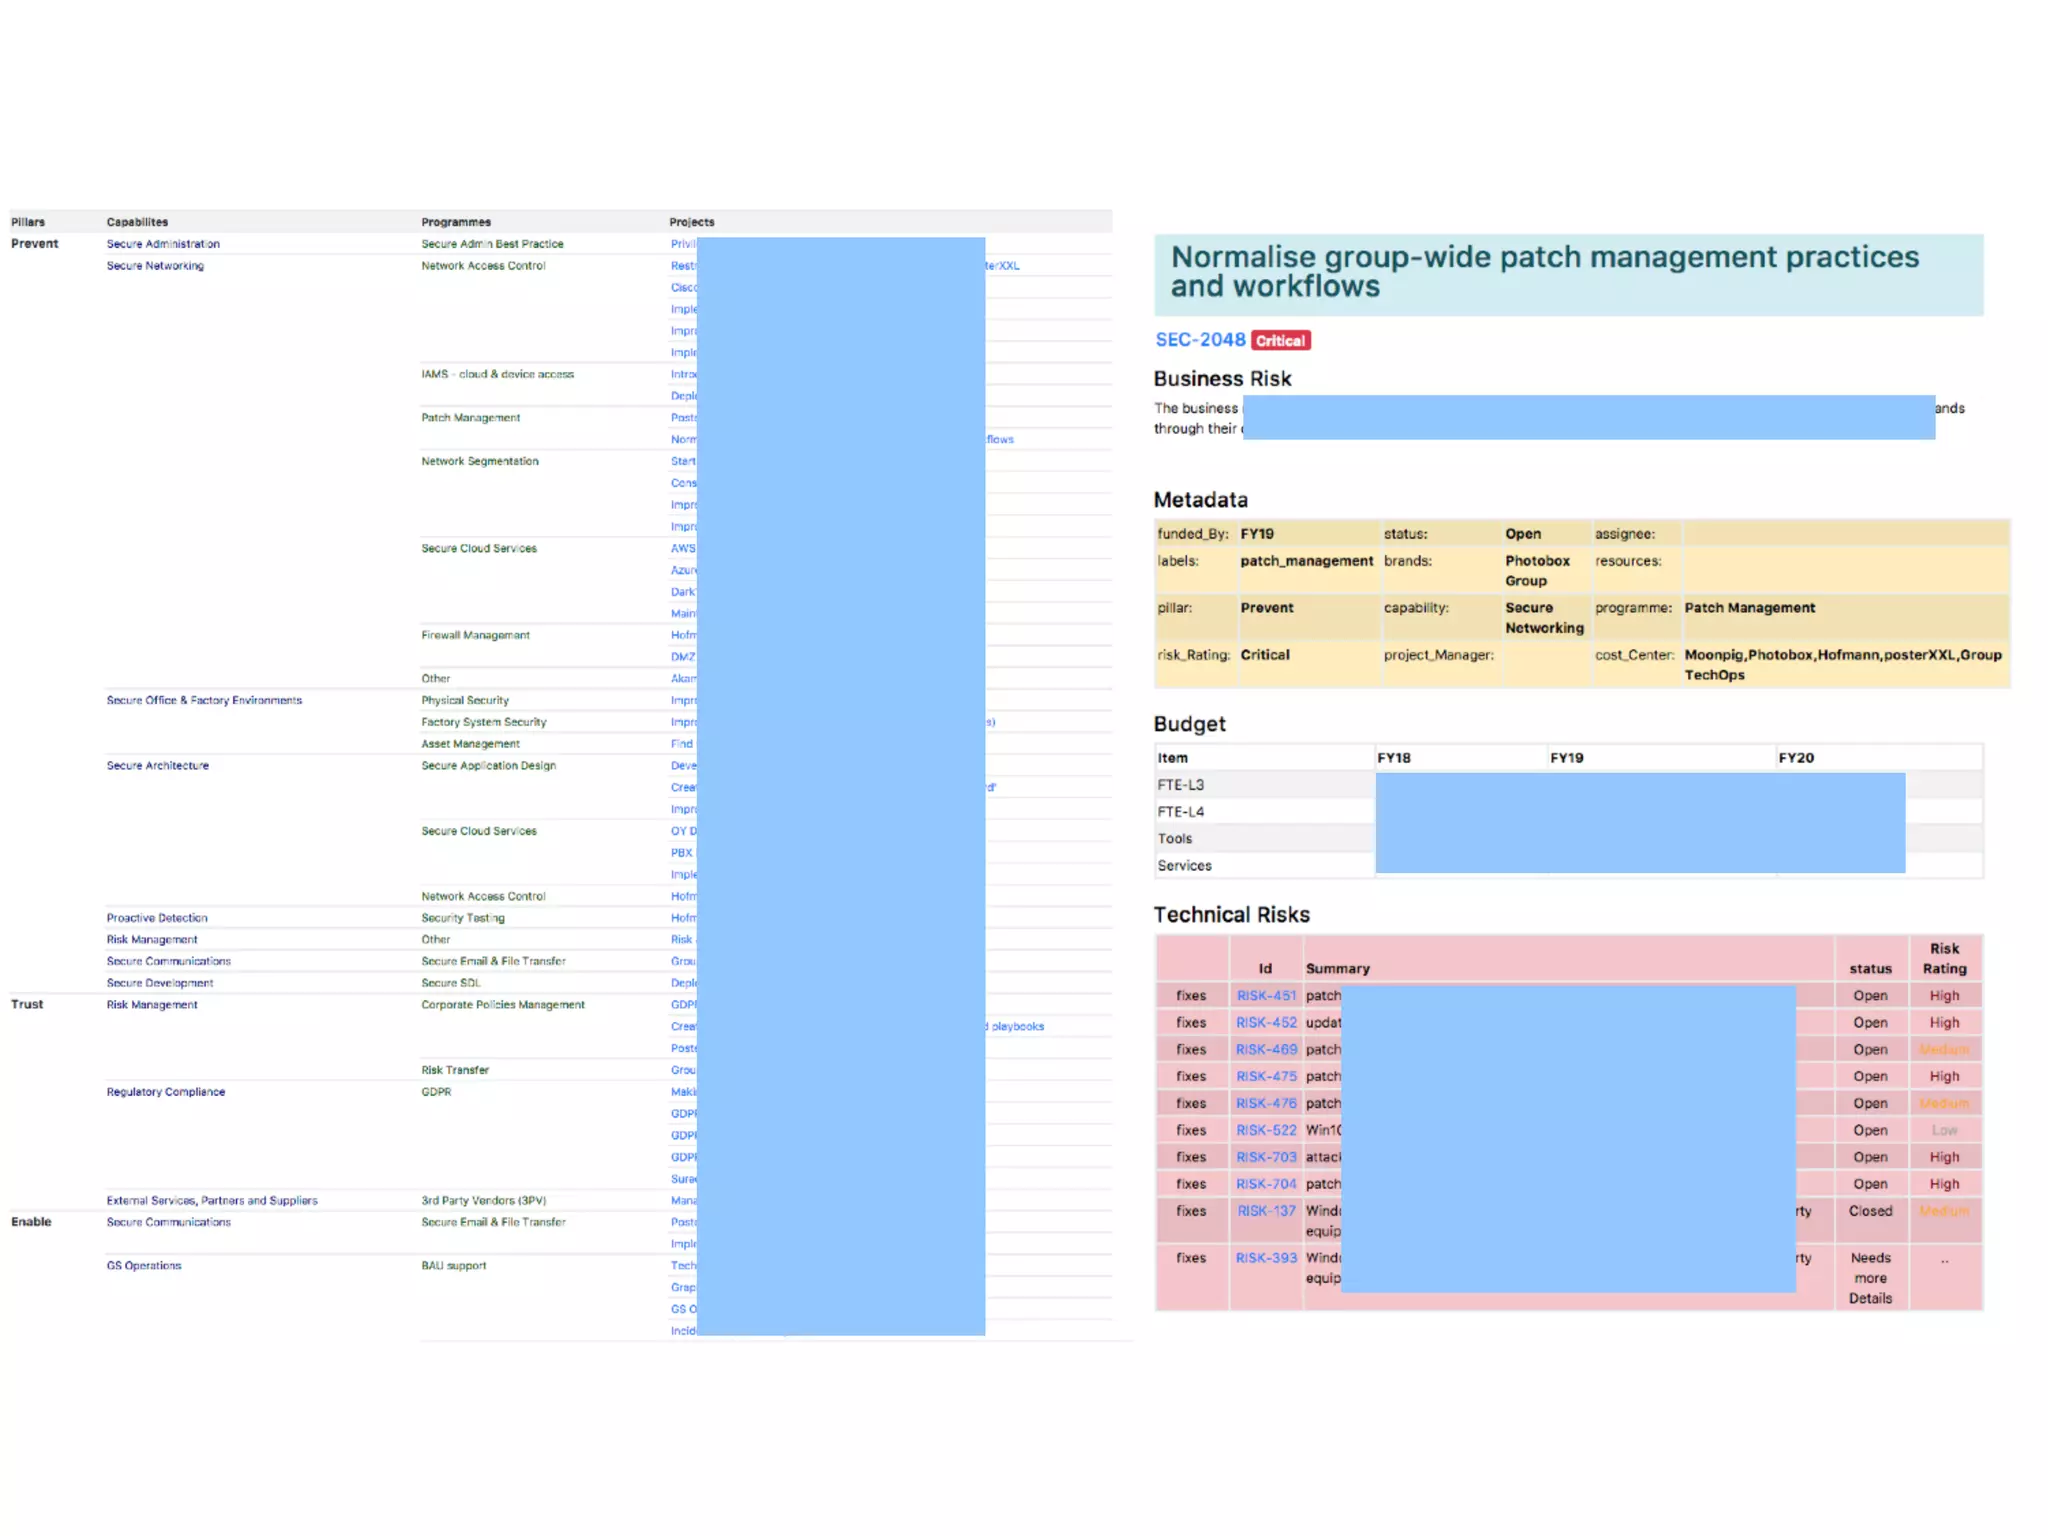This screenshot has height=1536, width=2048.
Task: Open Network Access Control programme
Action: [483, 266]
